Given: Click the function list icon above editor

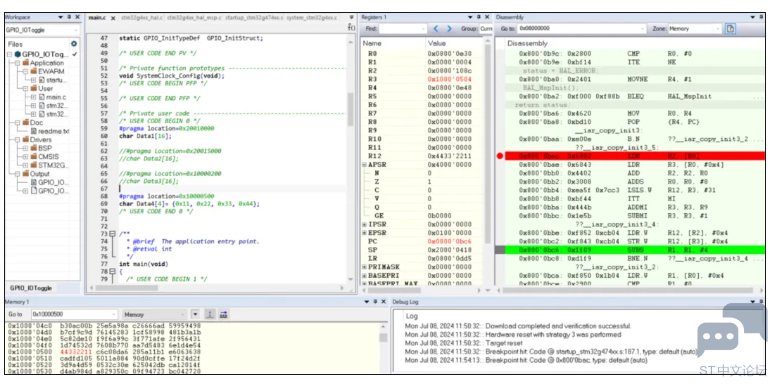Looking at the screenshot, I should [351, 27].
